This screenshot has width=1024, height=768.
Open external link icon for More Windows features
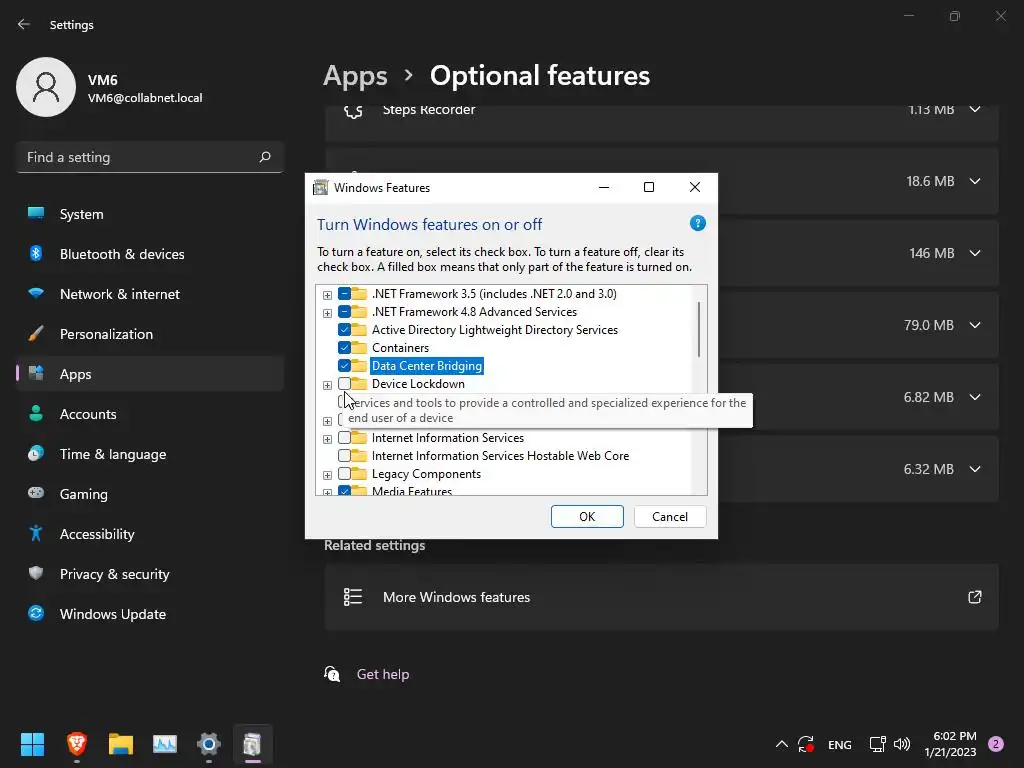point(974,597)
